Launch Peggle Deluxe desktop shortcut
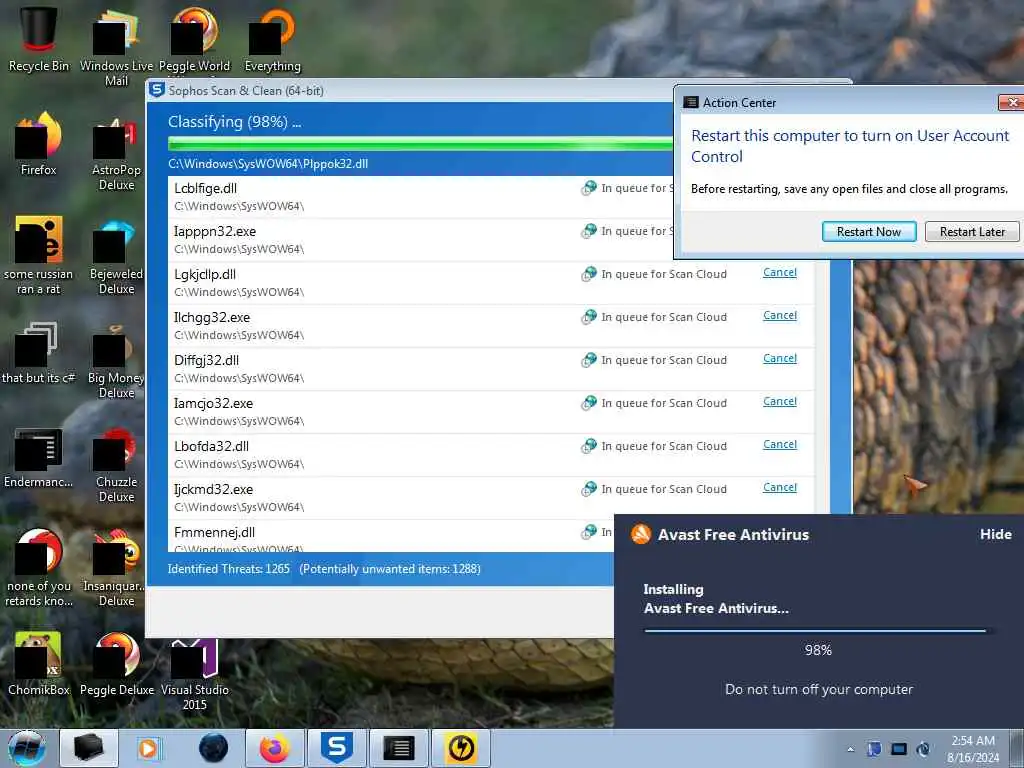Screen dimensions: 1024x768 coord(116,664)
